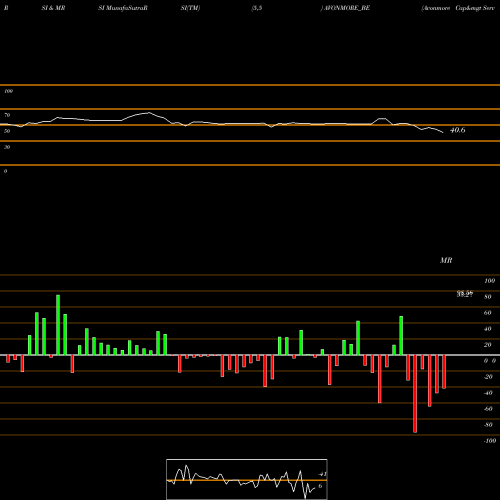Click the 70 level label on RSI axis
This screenshot has height=500, width=500.
[7, 115]
